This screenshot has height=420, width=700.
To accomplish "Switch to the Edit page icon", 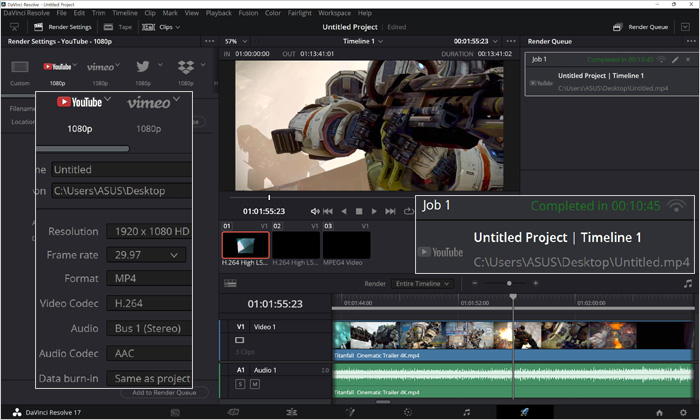I will click(292, 412).
